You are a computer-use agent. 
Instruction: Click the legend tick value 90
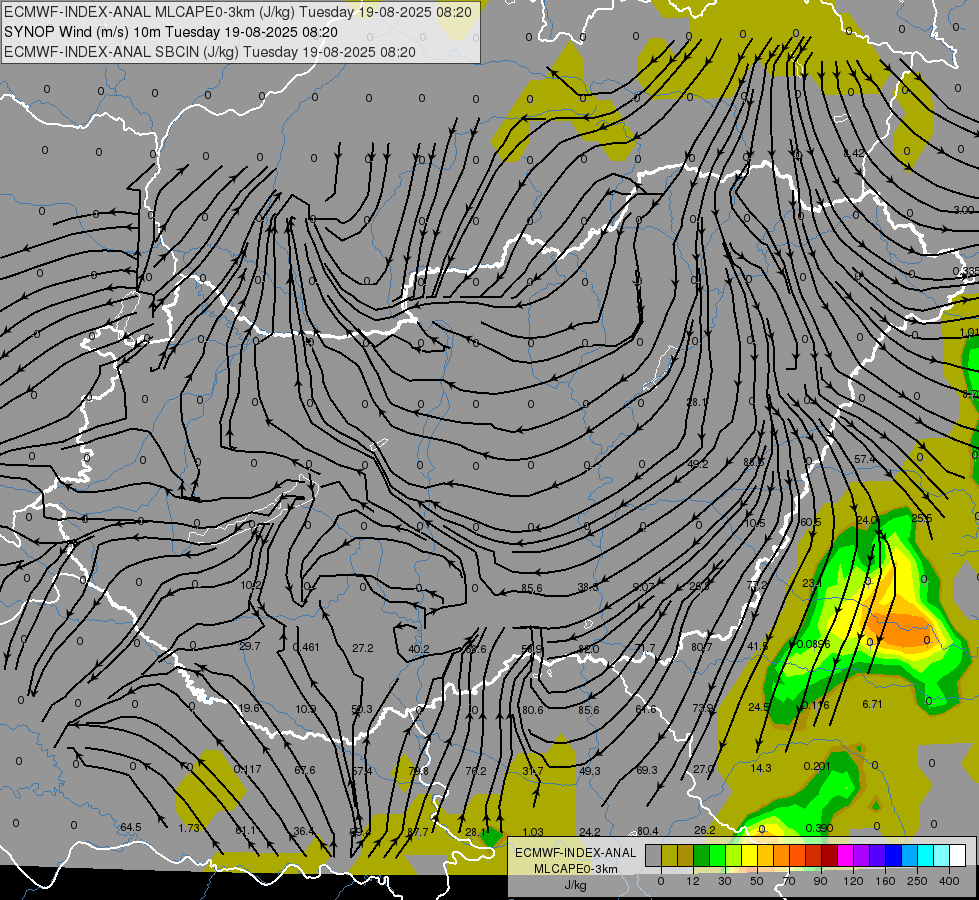[x=820, y=881]
